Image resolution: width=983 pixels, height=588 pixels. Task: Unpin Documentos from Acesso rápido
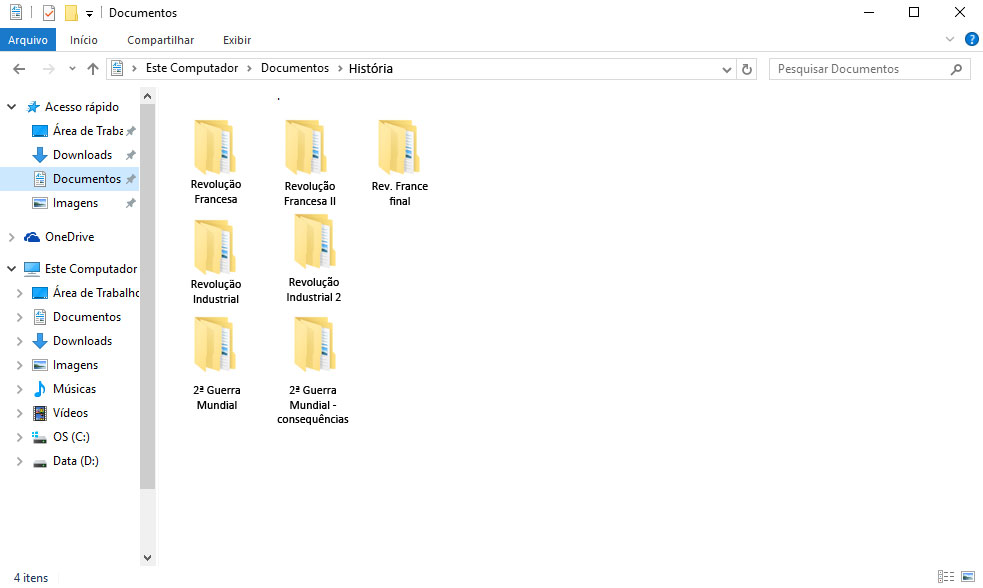[130, 178]
